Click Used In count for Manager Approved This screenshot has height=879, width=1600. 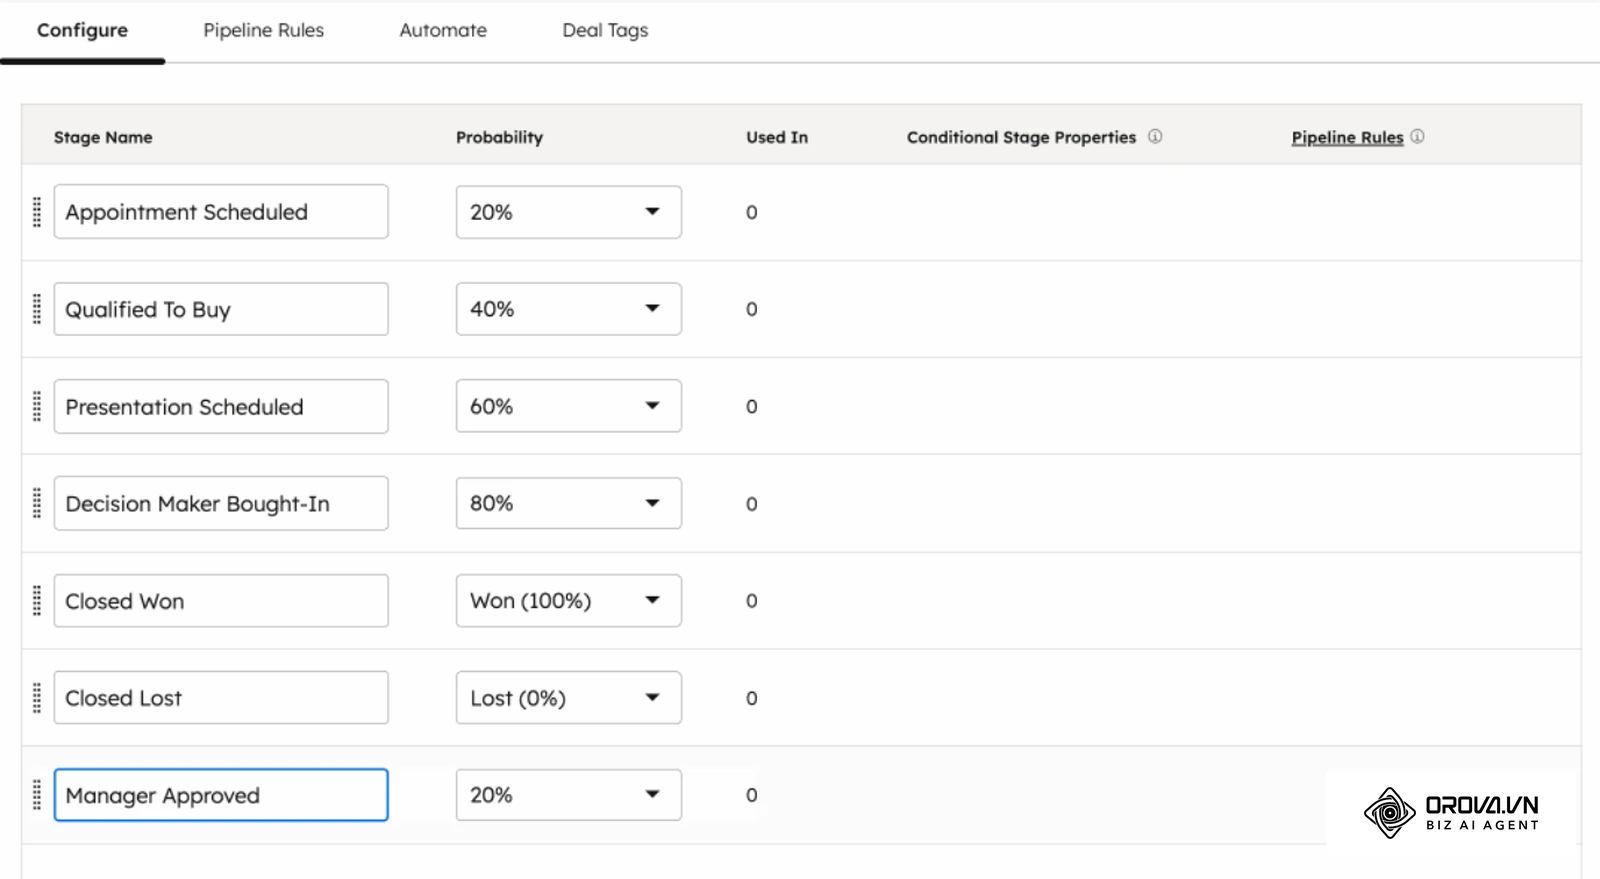pos(752,795)
